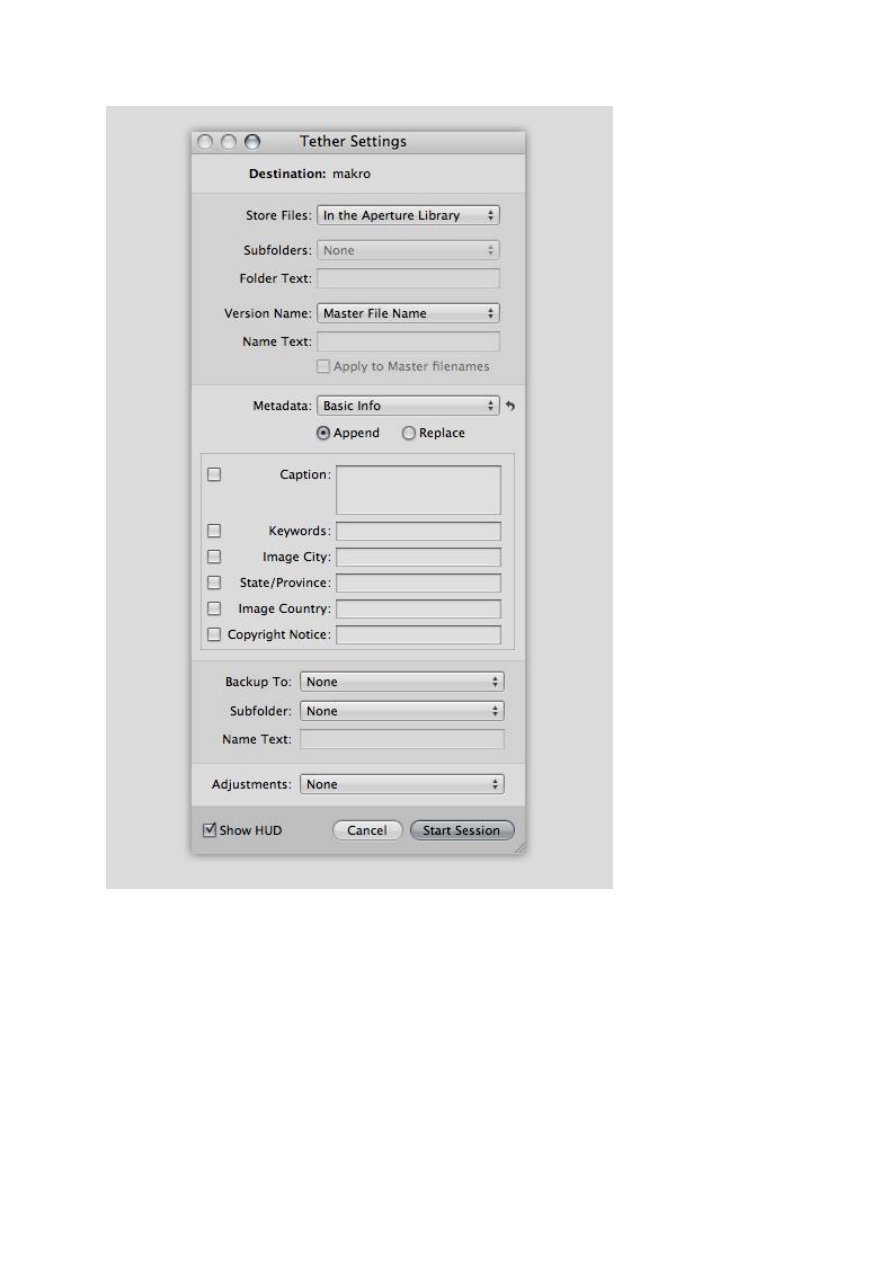Select the Append radio button
The width and height of the screenshot is (893, 1263).
coord(323,433)
